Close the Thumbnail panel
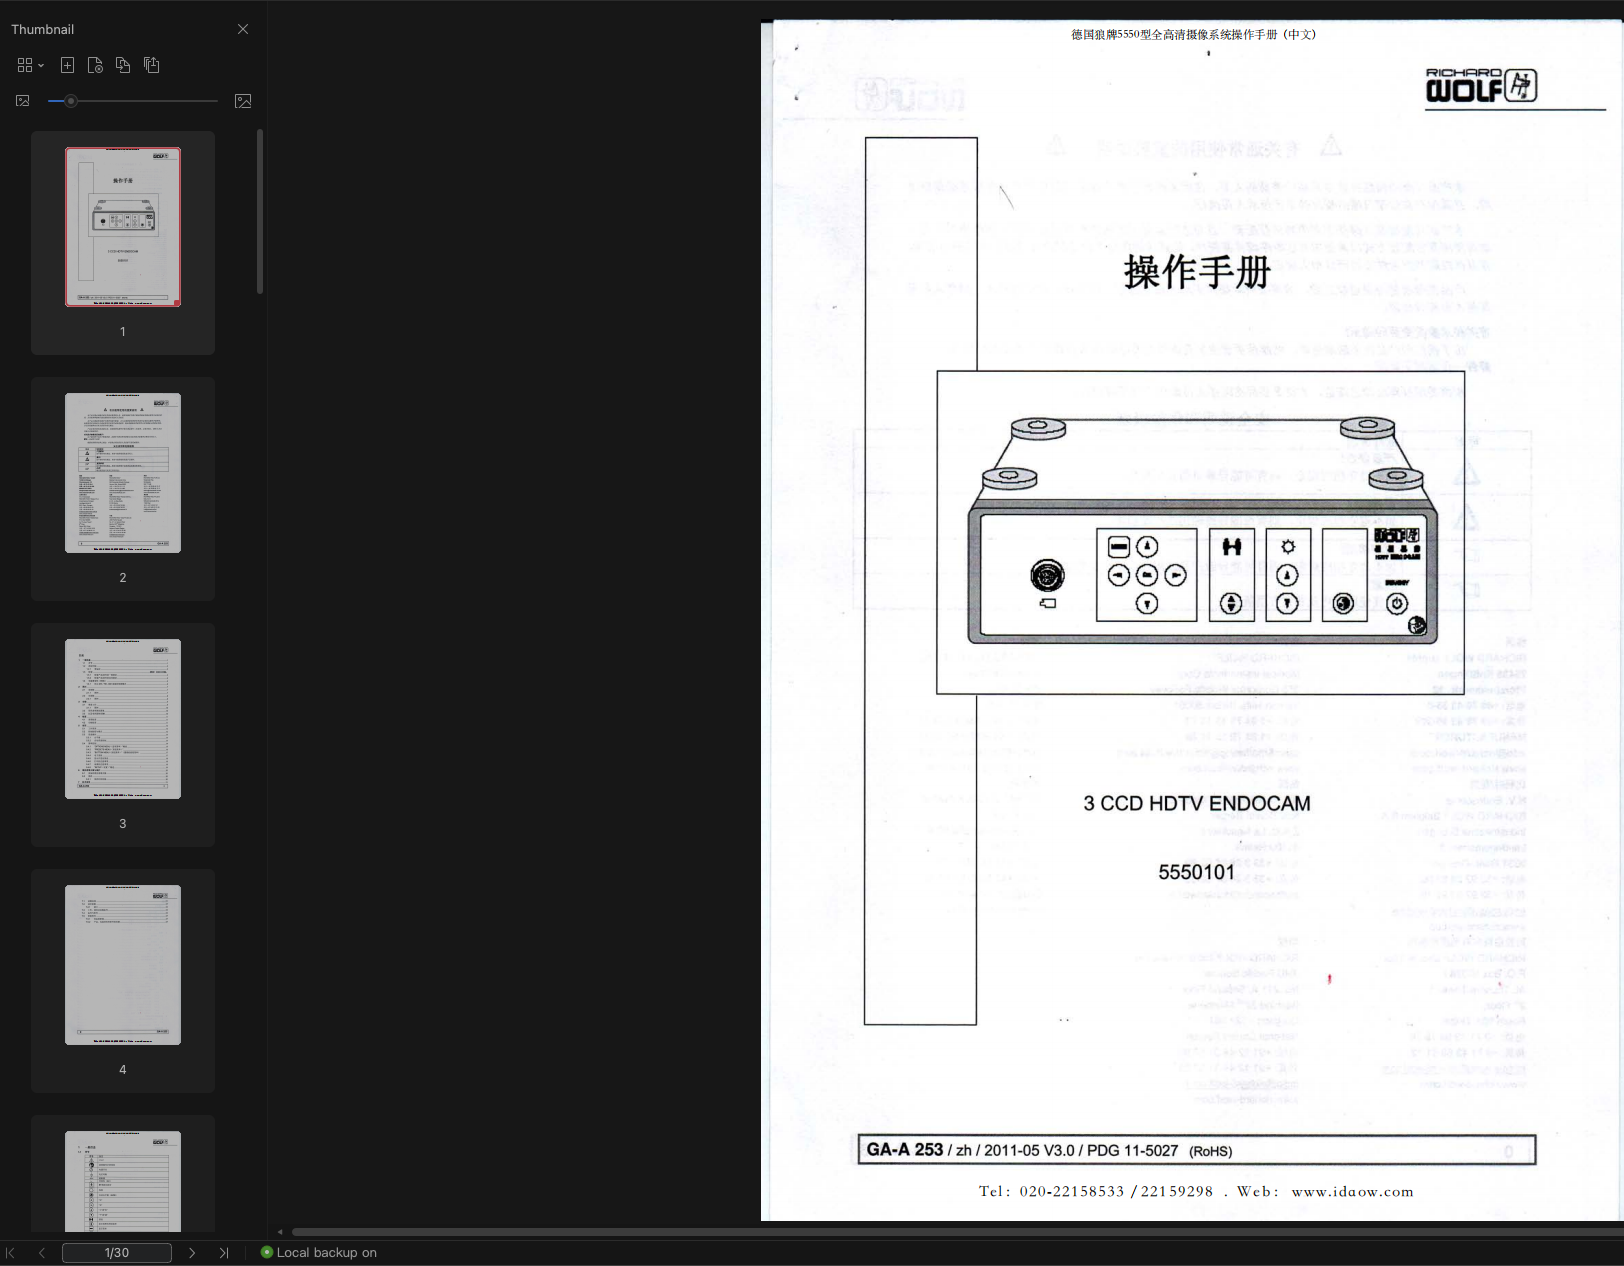The width and height of the screenshot is (1624, 1266). [242, 29]
